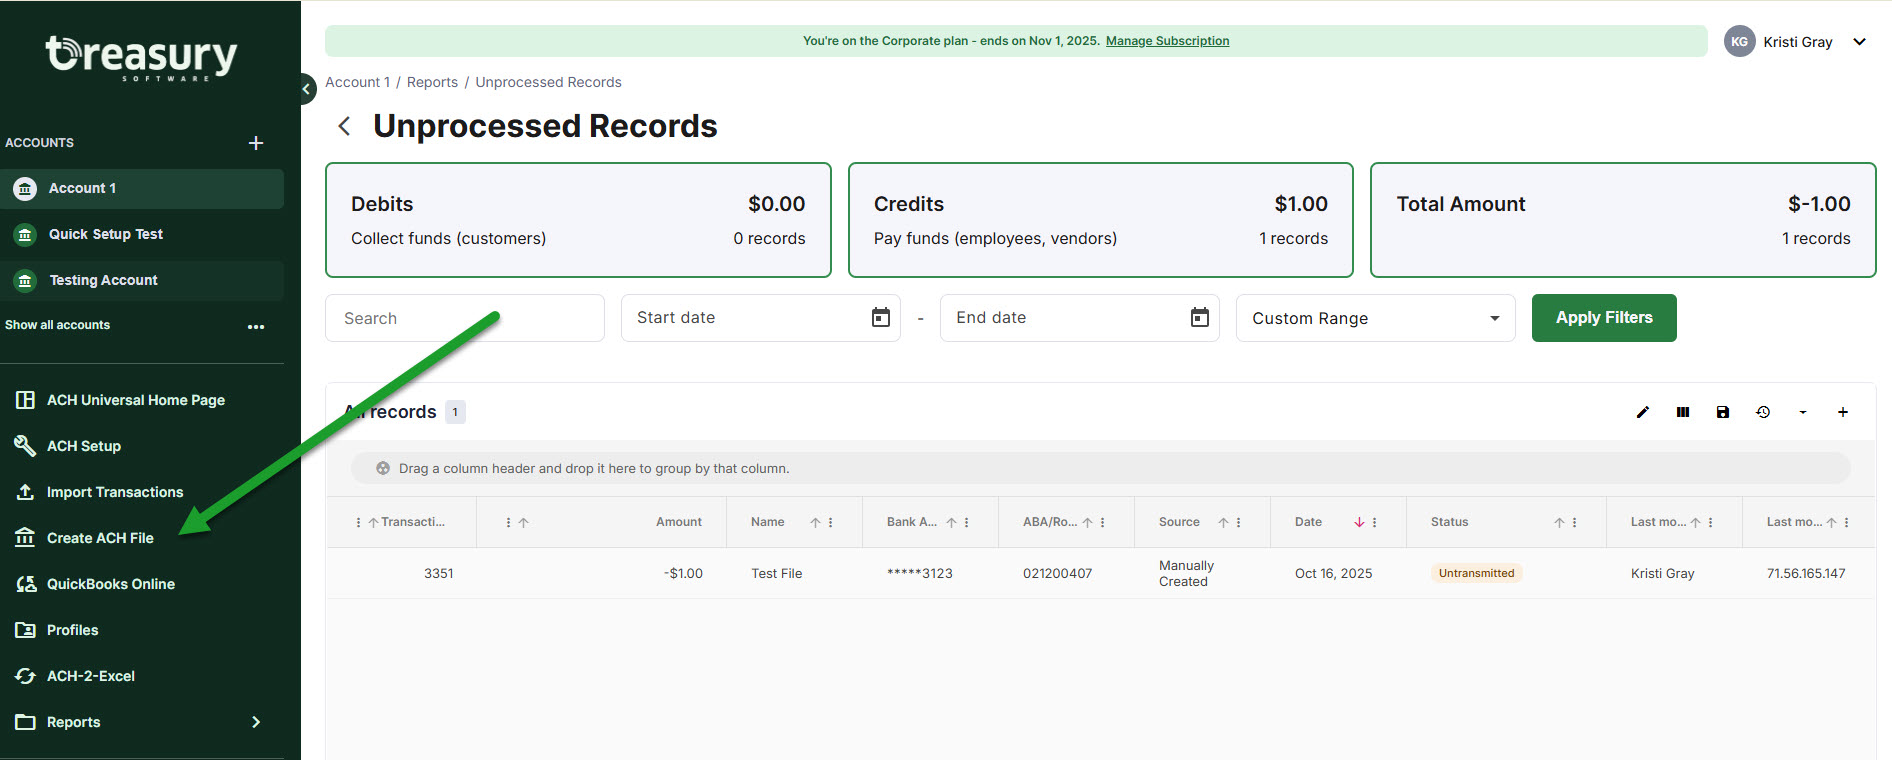The width and height of the screenshot is (1892, 760).
Task: Select Account 1 in accounts list
Action: click(x=142, y=189)
